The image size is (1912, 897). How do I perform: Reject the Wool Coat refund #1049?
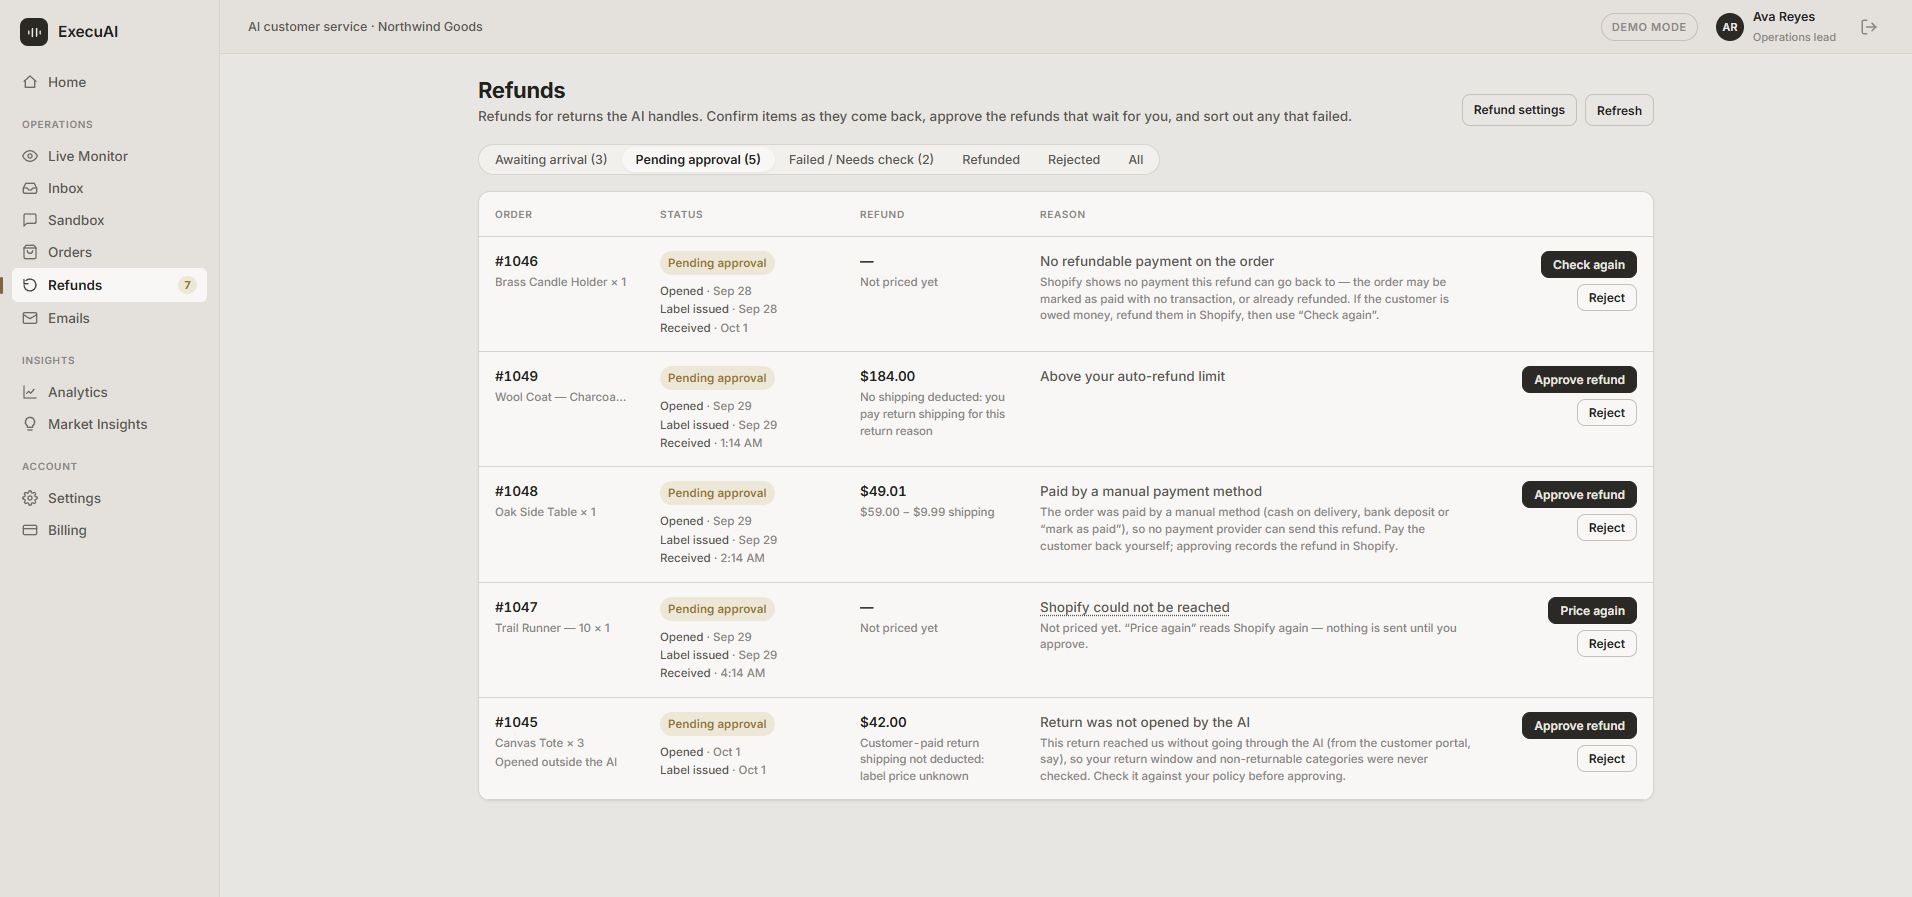1607,413
